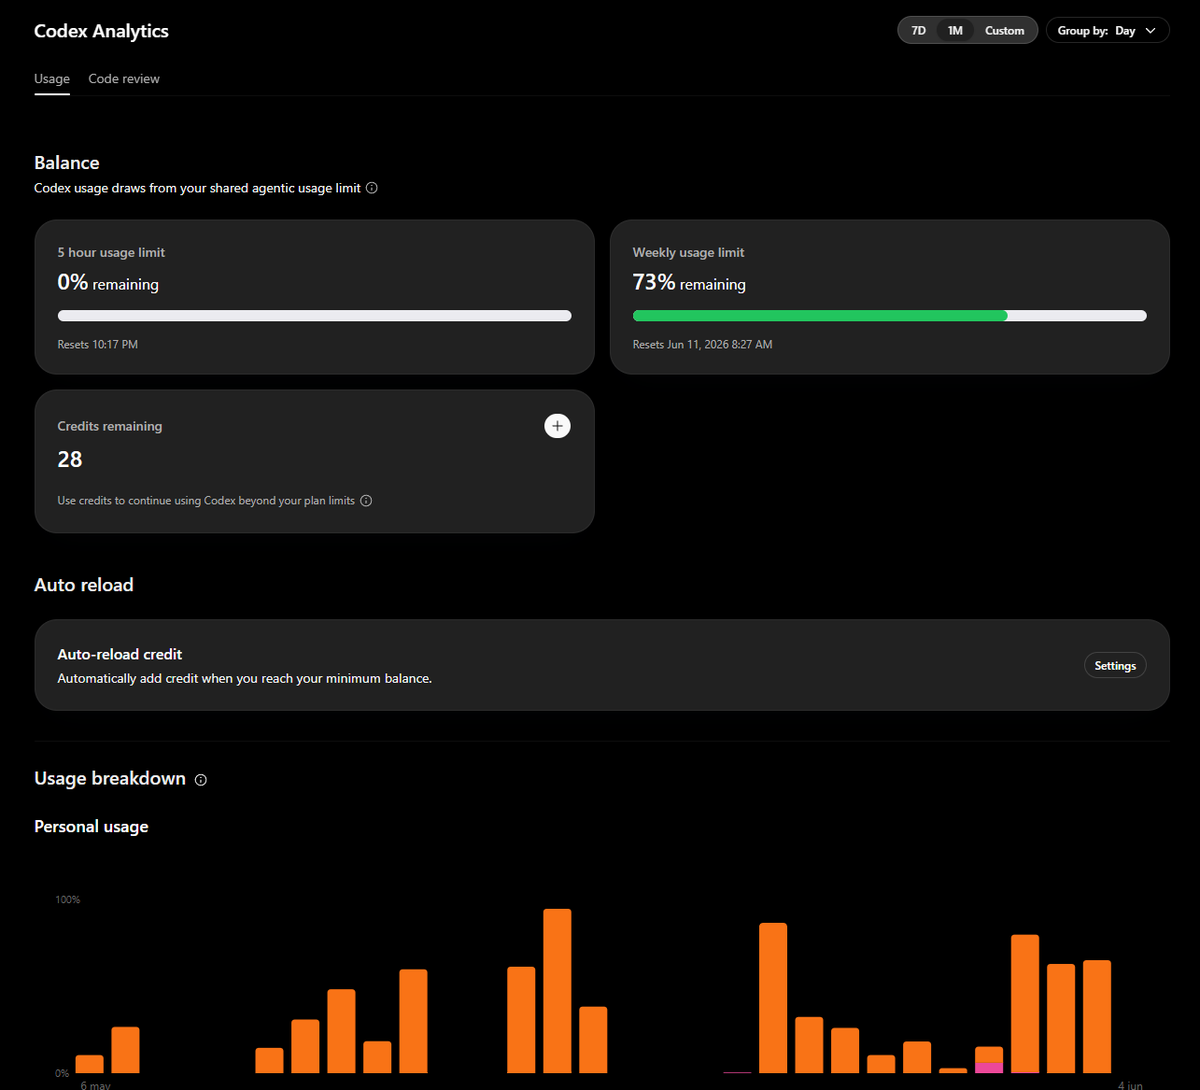Click the Codex Analytics title

point(101,31)
